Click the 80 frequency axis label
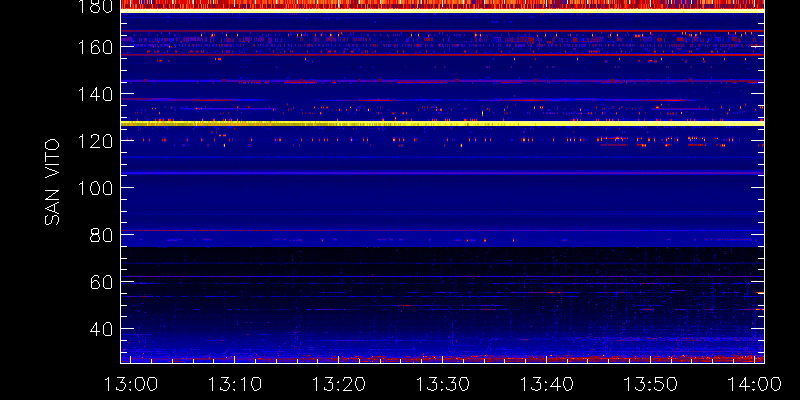The height and width of the screenshot is (400, 800). pyautogui.click(x=101, y=235)
